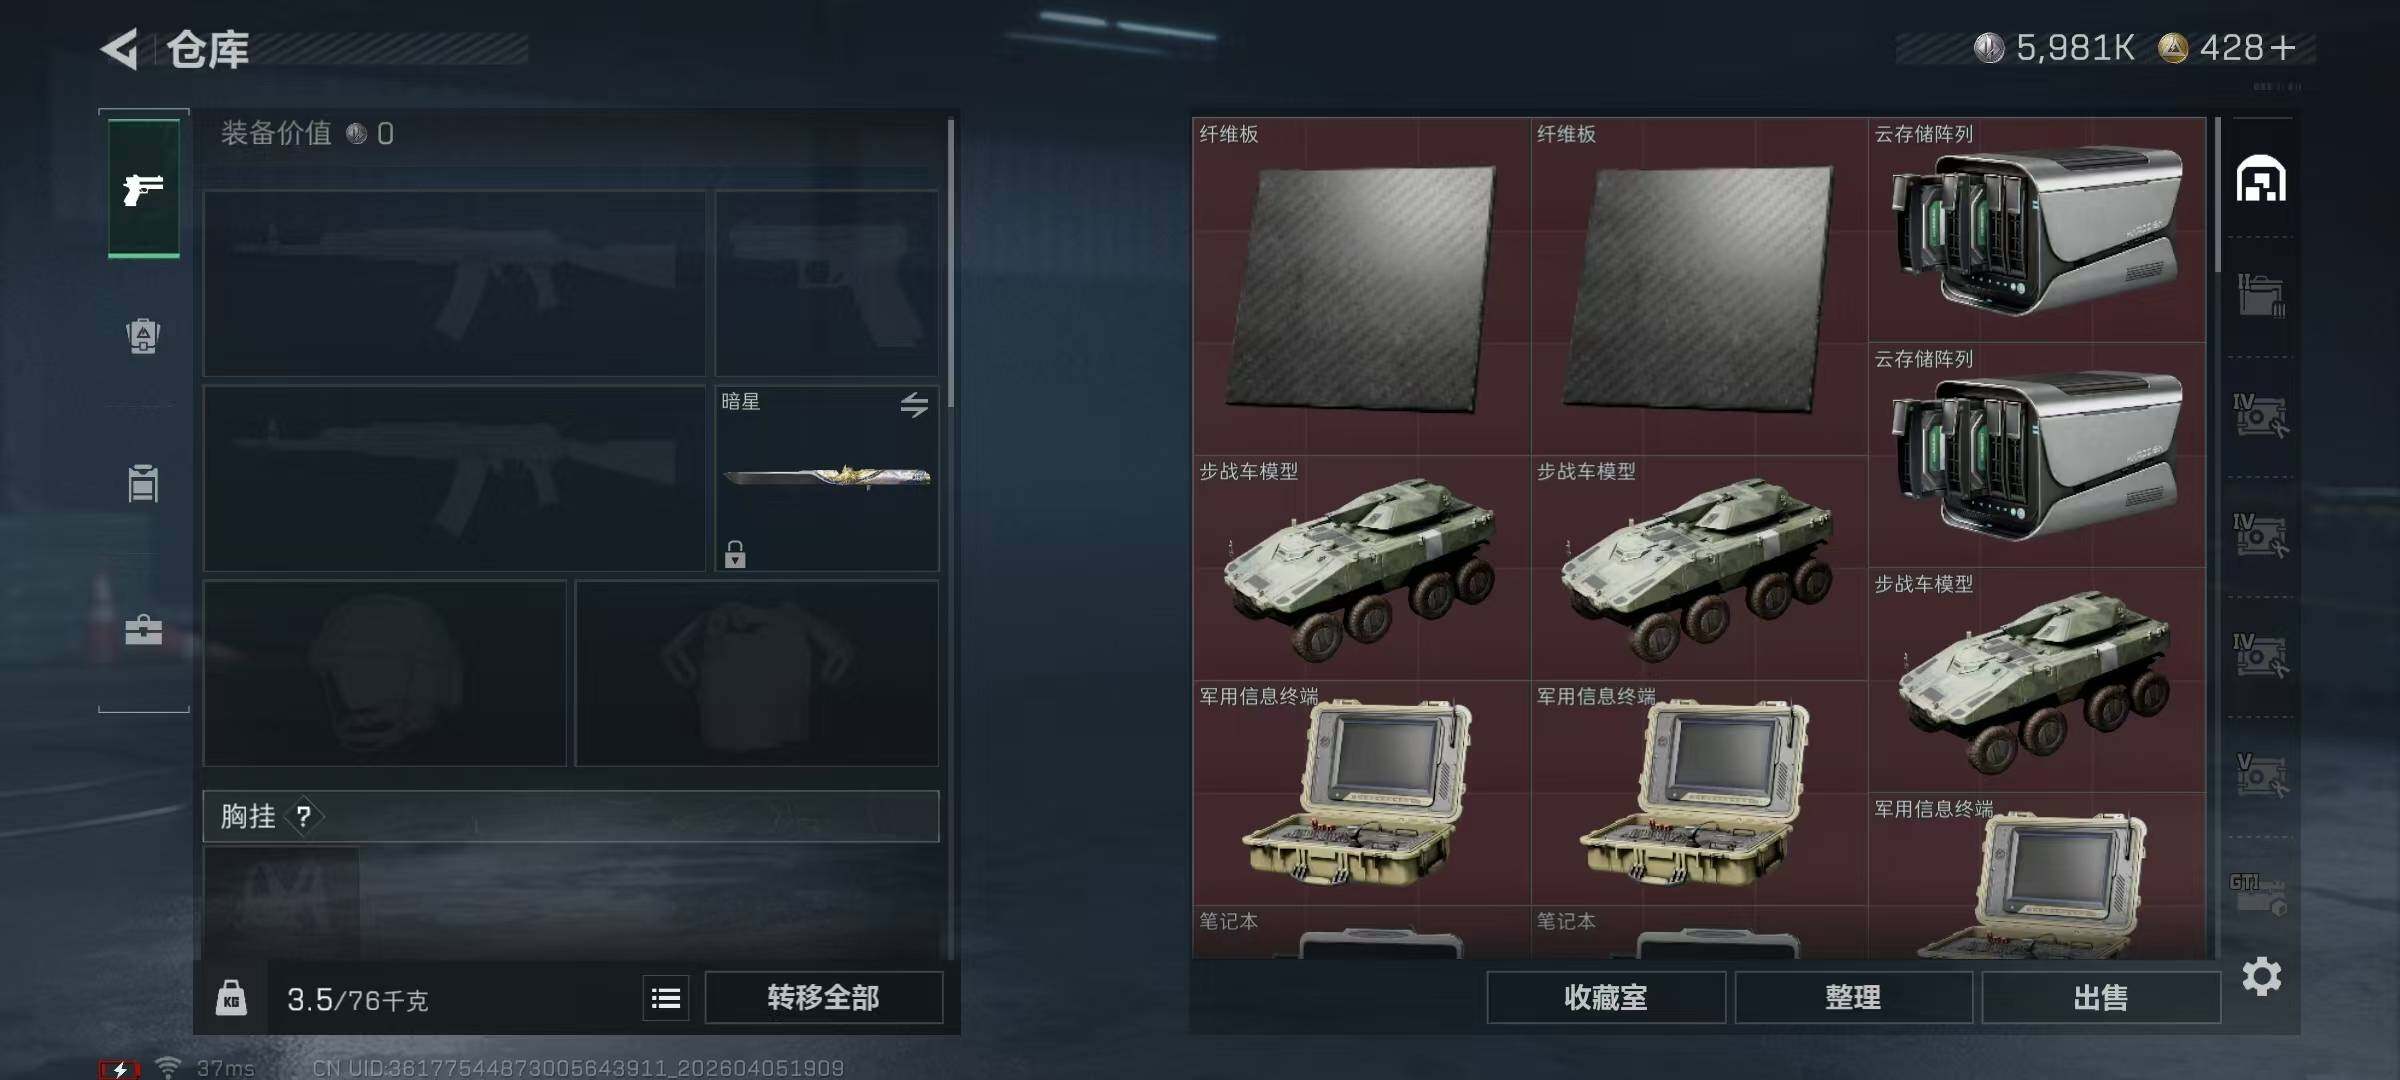Switch to the first IV storage box tab
This screenshot has height=1080, width=2400.
point(2260,415)
